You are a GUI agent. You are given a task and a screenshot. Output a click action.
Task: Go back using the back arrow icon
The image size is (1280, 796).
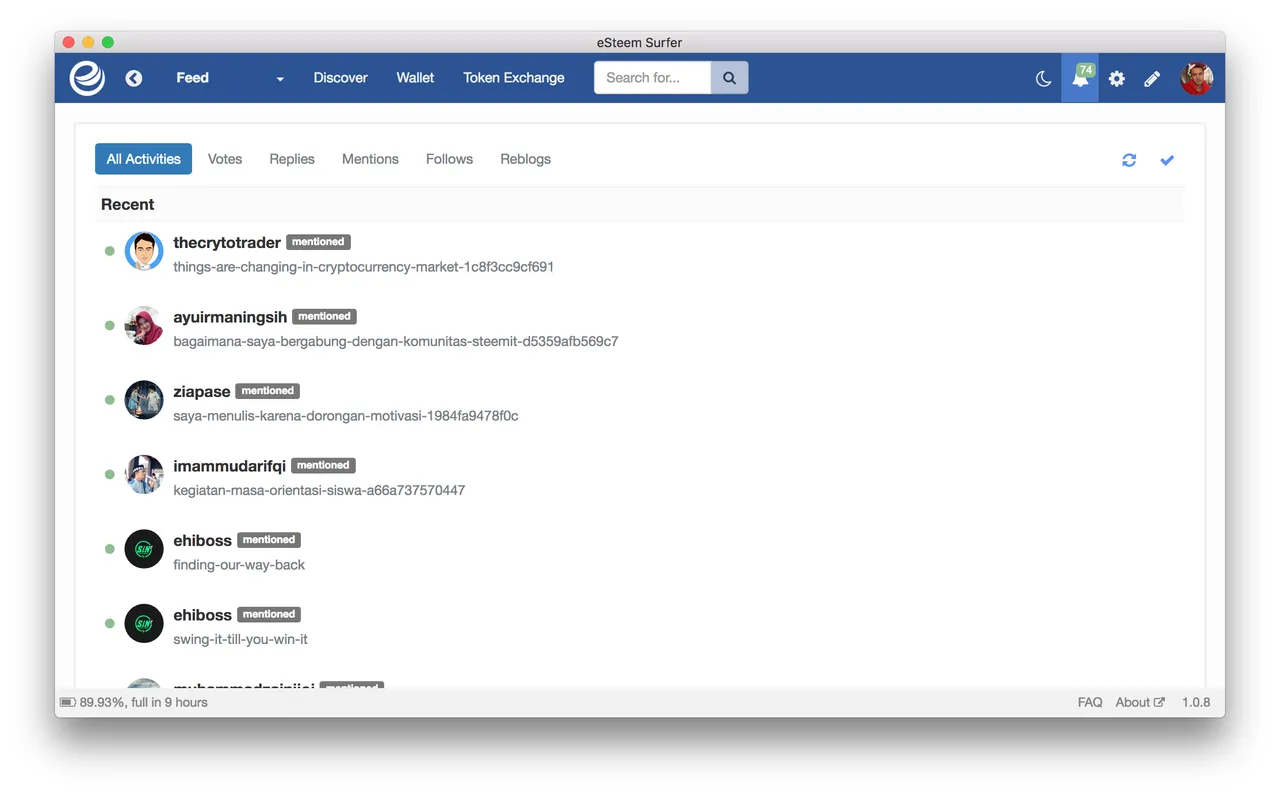(134, 78)
